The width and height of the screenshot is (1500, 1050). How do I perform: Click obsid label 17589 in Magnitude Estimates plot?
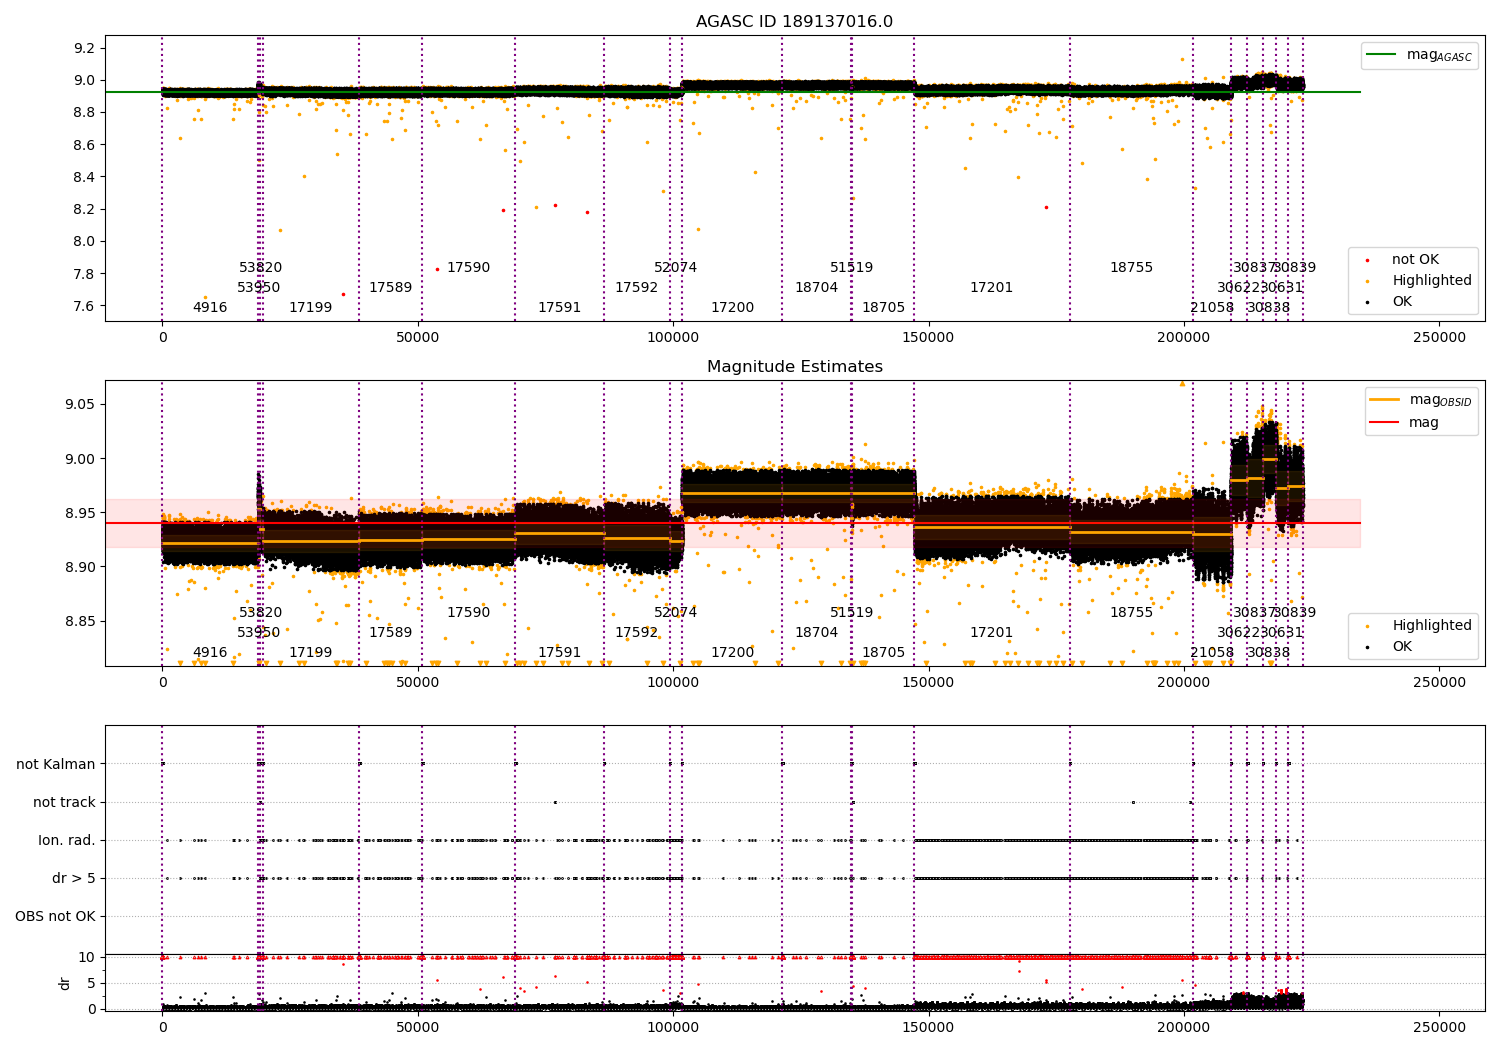[x=390, y=633]
